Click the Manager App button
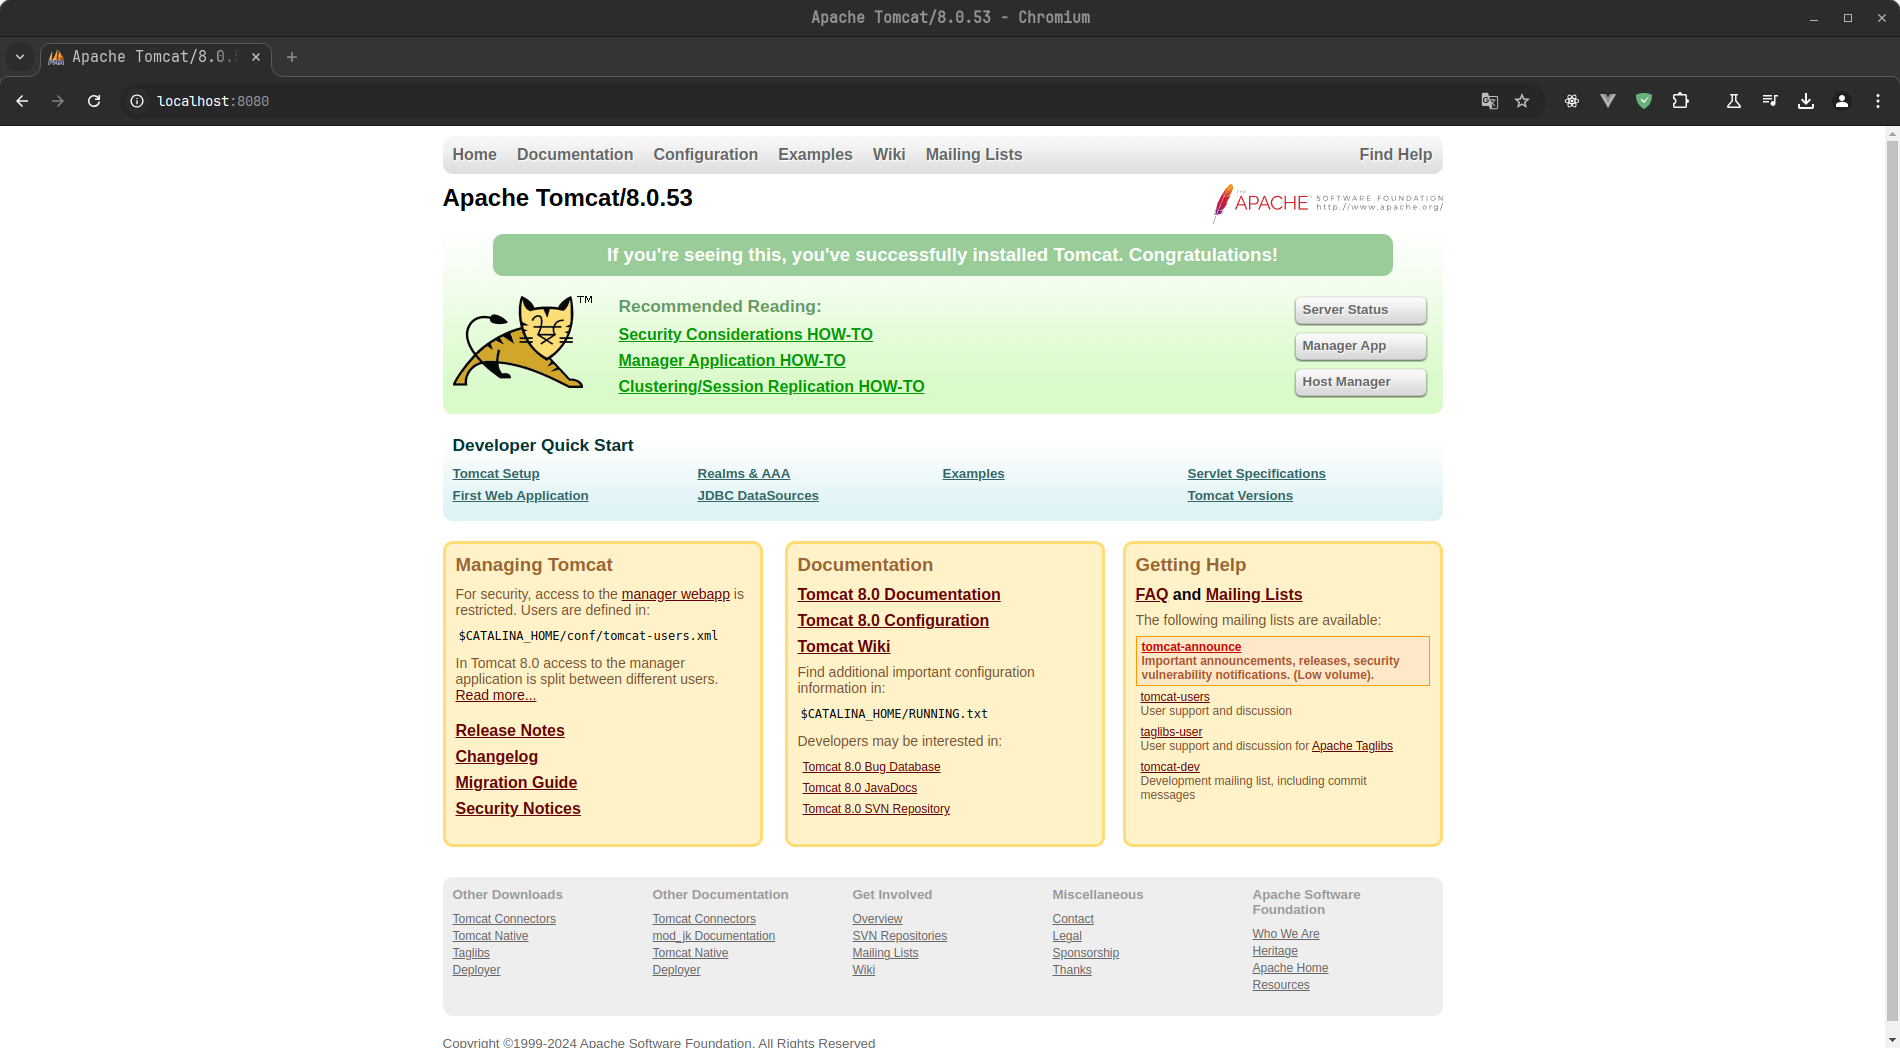 (1360, 346)
